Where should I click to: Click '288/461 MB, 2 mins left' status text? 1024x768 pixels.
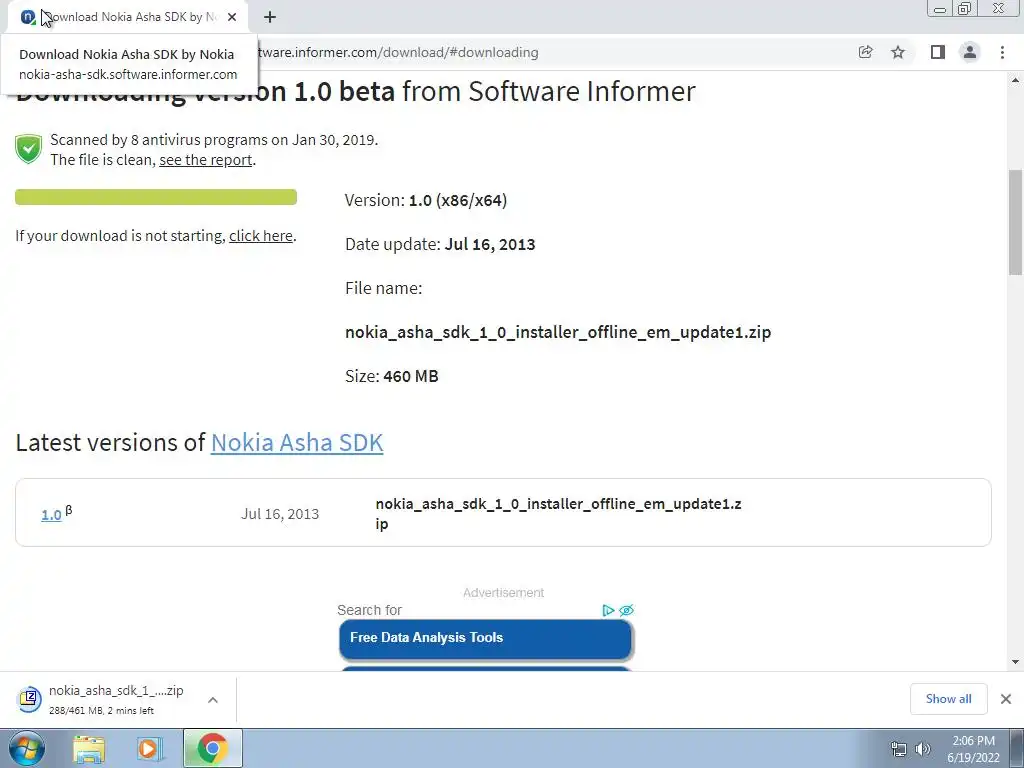(x=101, y=711)
